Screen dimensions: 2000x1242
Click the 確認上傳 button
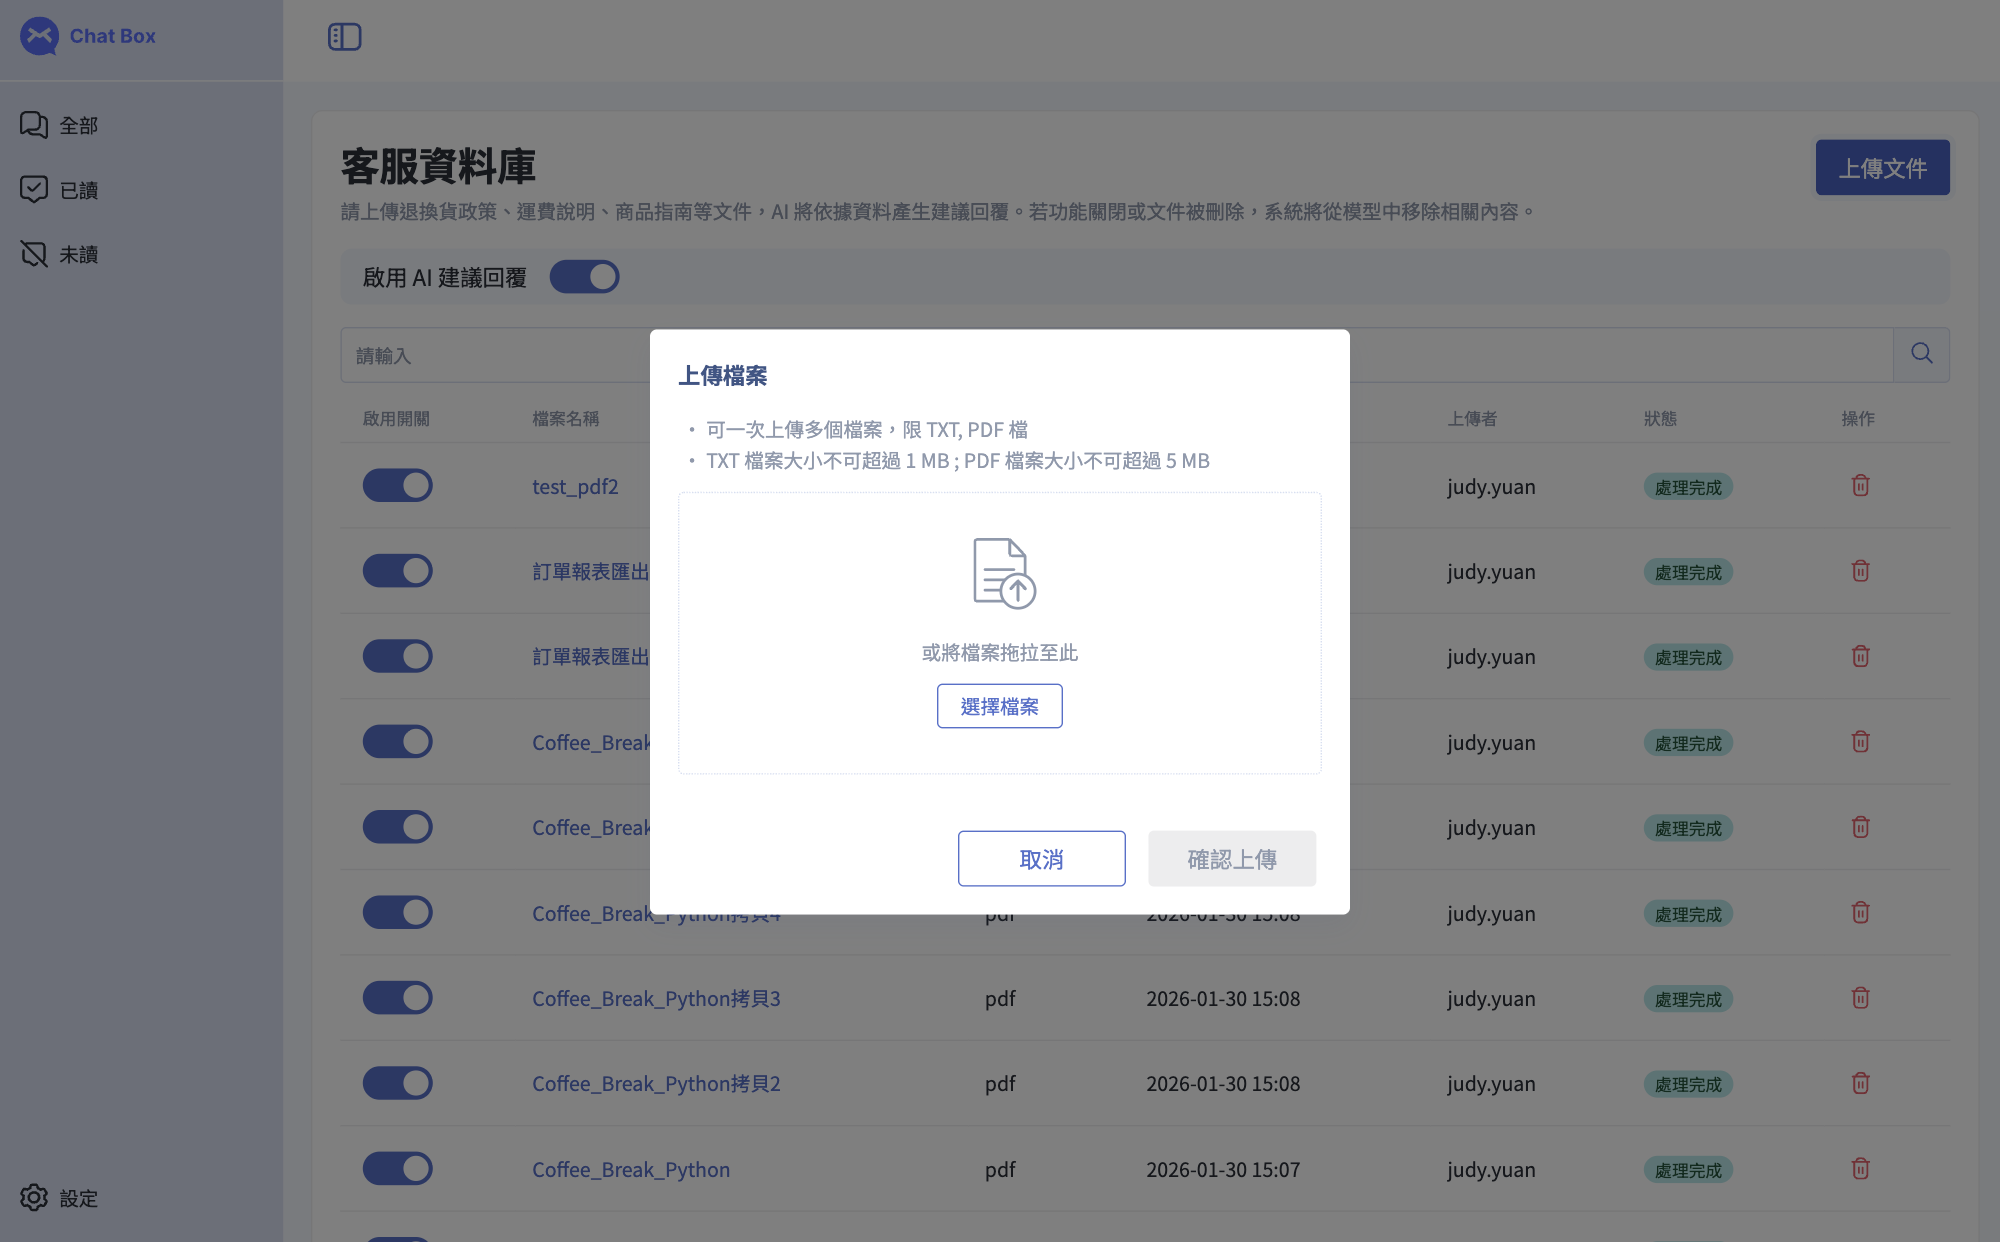click(1231, 859)
